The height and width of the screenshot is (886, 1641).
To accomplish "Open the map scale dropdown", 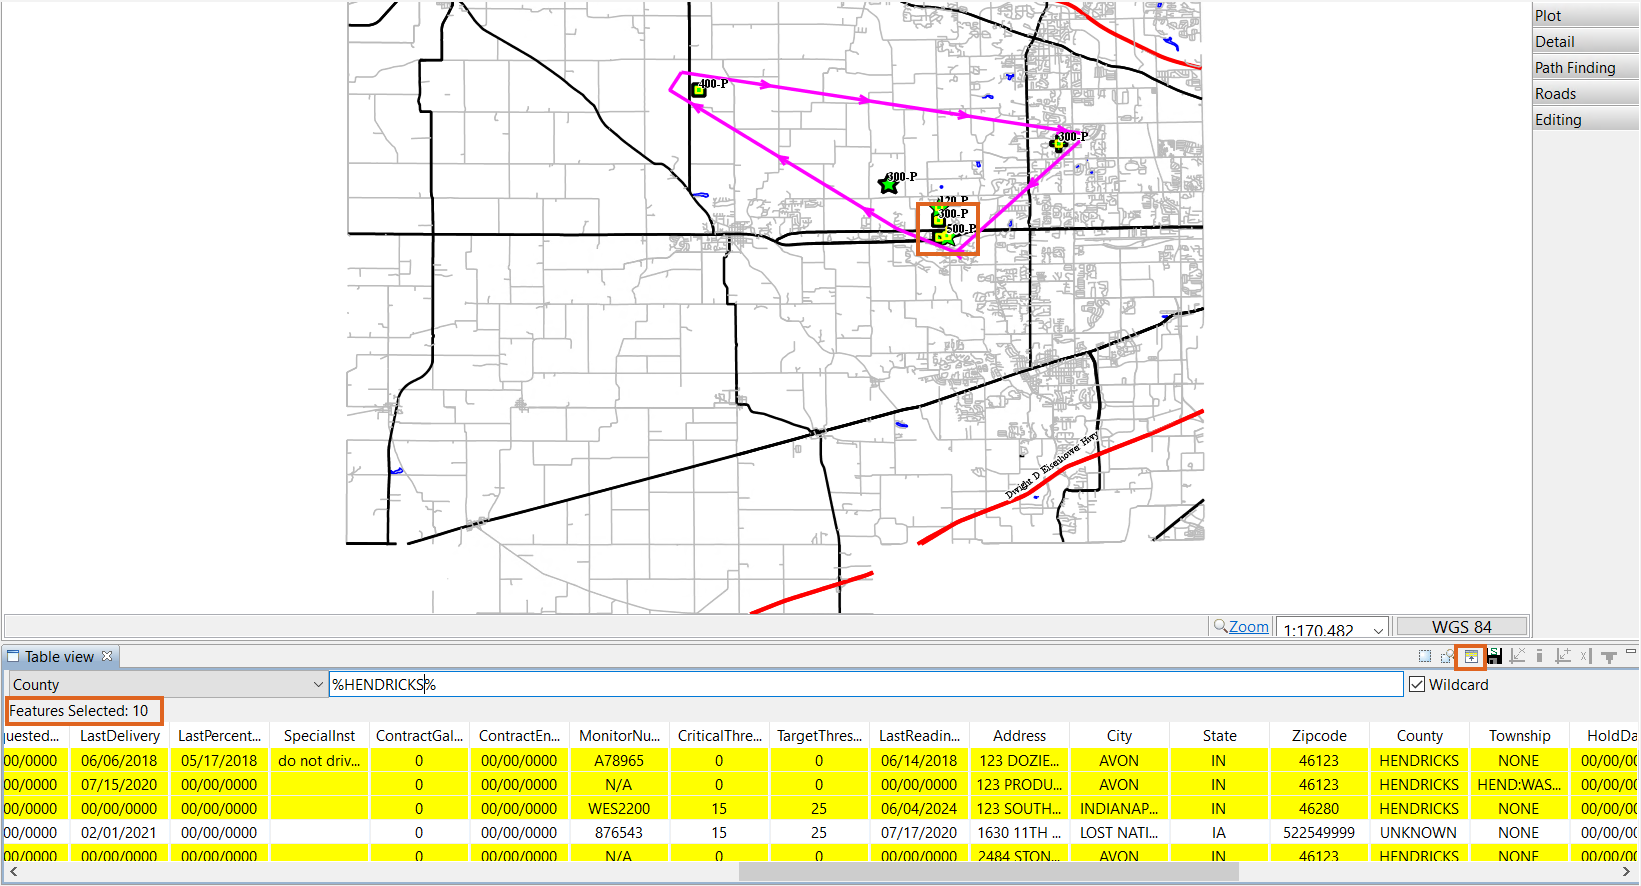I will [x=1378, y=630].
